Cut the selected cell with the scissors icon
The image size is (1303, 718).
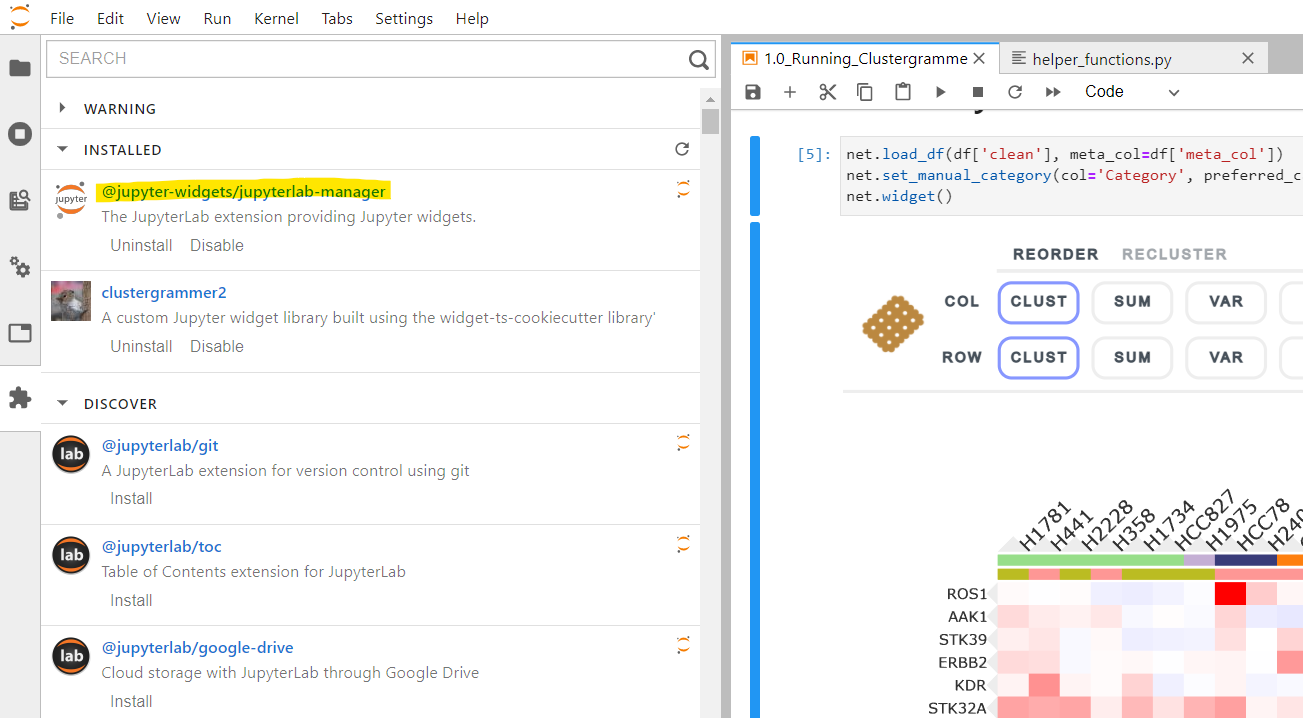tap(827, 91)
